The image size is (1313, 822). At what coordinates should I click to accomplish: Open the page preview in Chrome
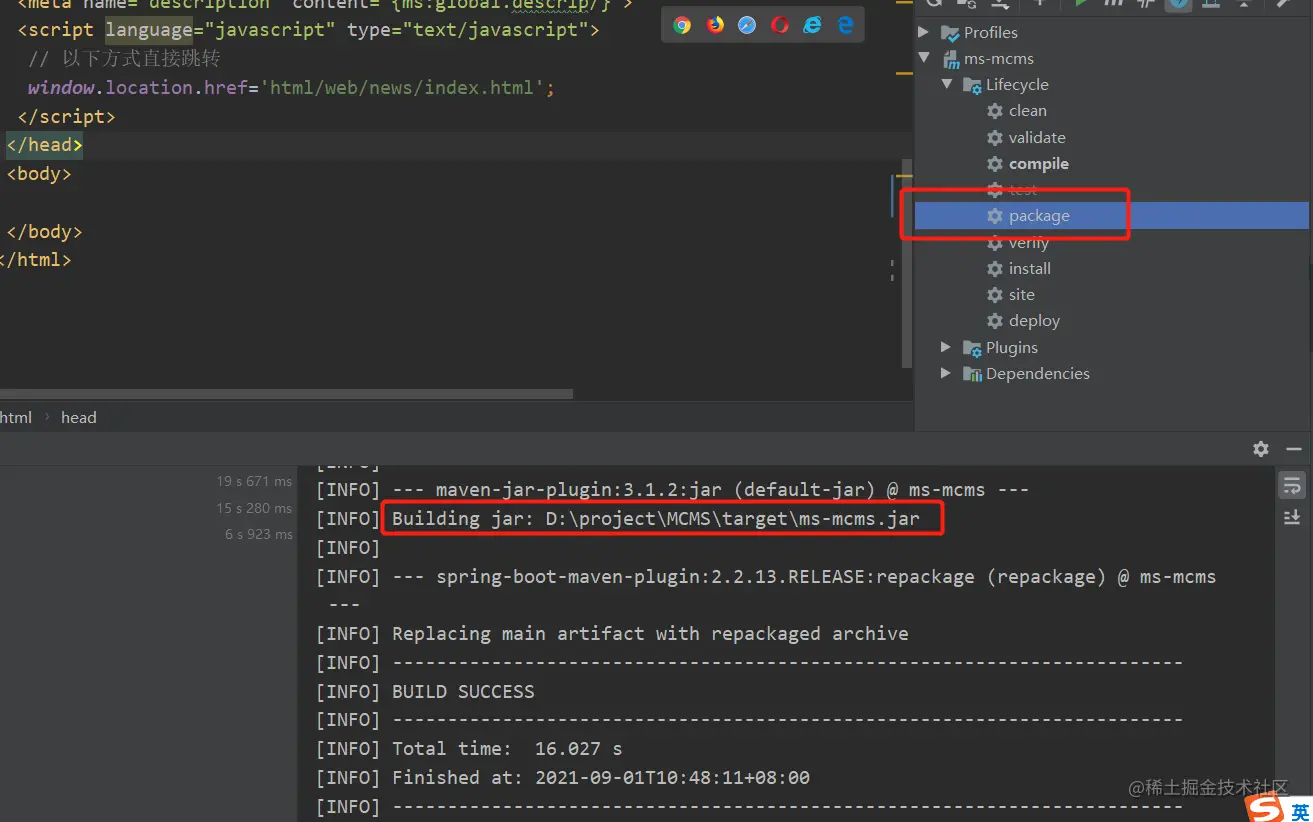click(x=682, y=26)
